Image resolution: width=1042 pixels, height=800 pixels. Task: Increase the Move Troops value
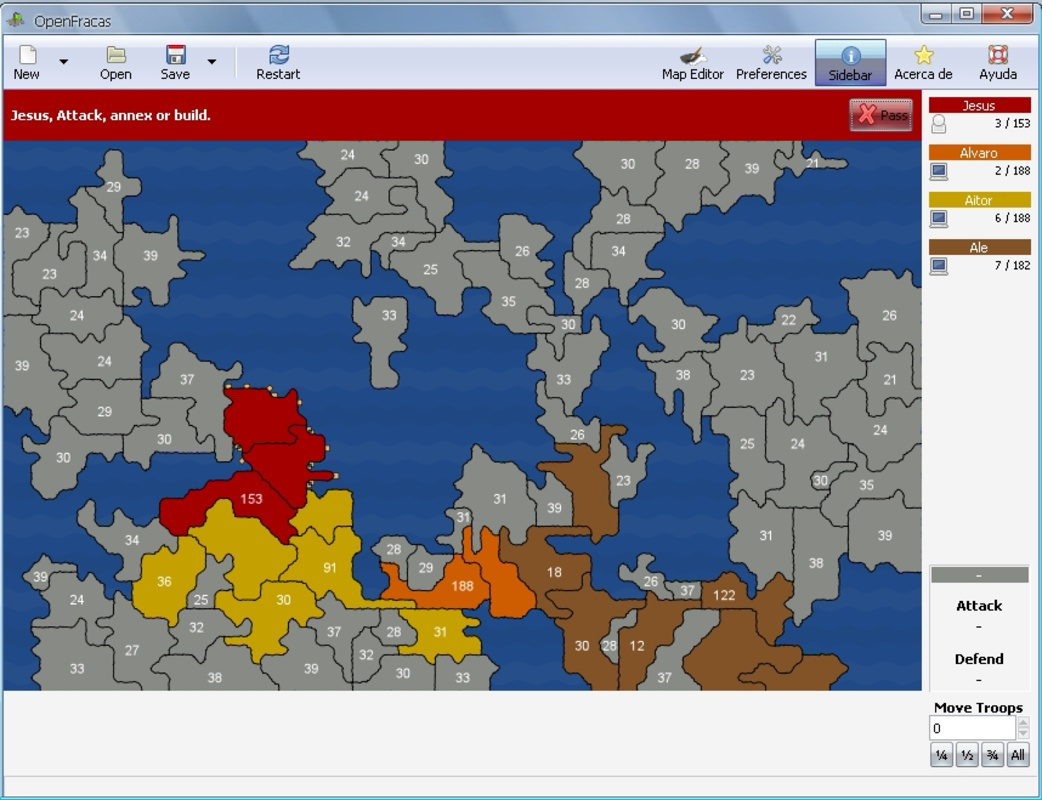[1023, 722]
